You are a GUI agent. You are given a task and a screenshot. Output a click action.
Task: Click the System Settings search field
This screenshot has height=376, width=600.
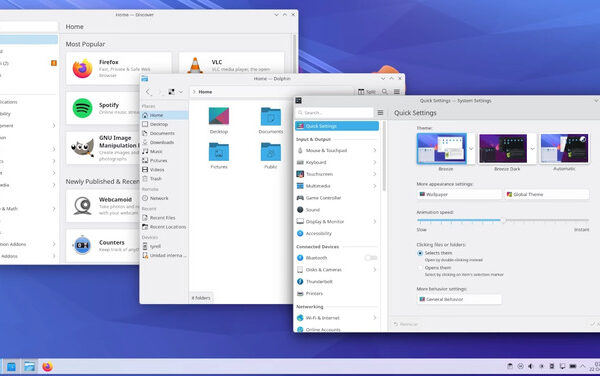[334, 112]
